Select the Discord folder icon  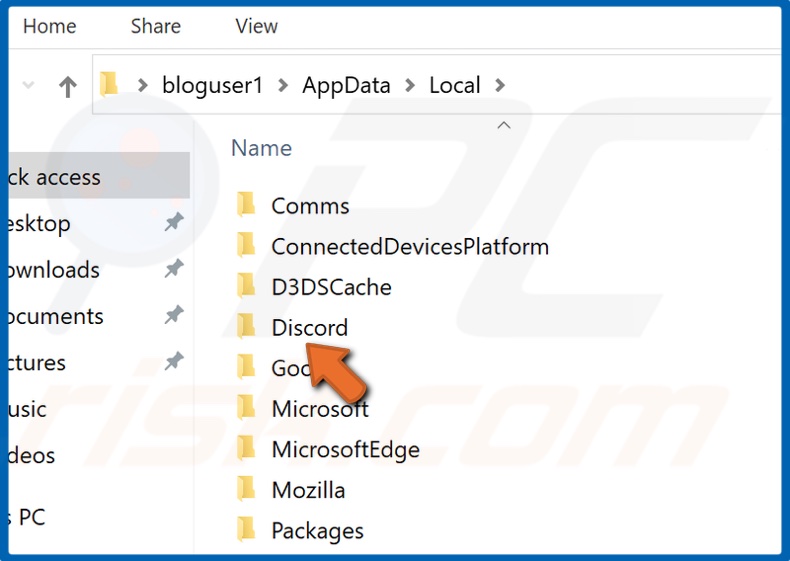[246, 326]
